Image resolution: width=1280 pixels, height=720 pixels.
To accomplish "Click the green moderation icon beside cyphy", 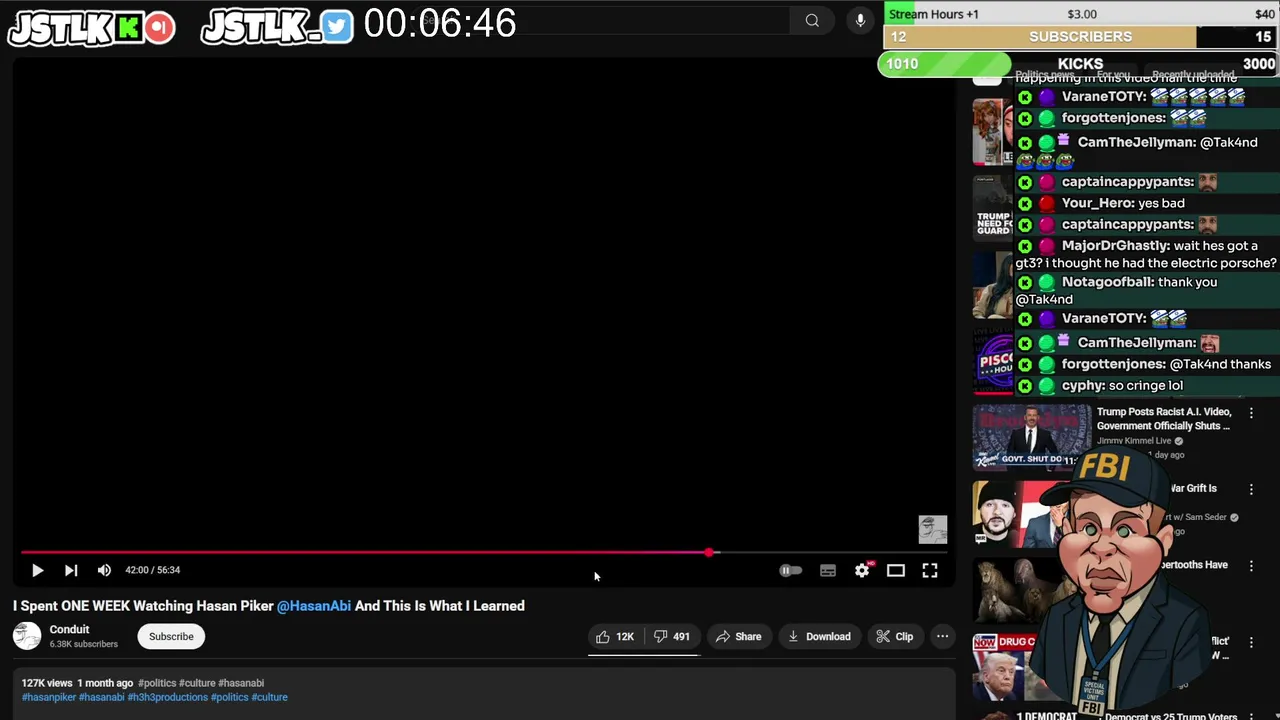I will pyautogui.click(x=1046, y=386).
